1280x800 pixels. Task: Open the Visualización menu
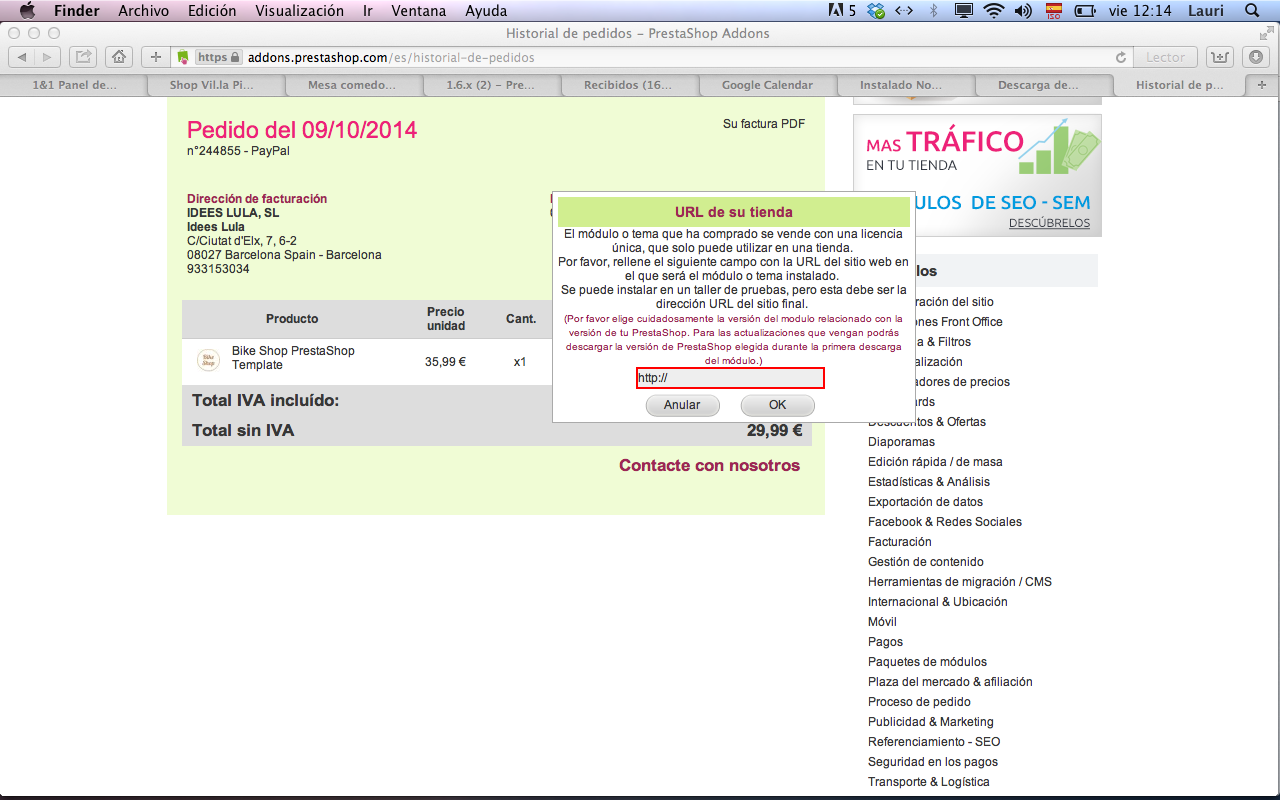299,11
